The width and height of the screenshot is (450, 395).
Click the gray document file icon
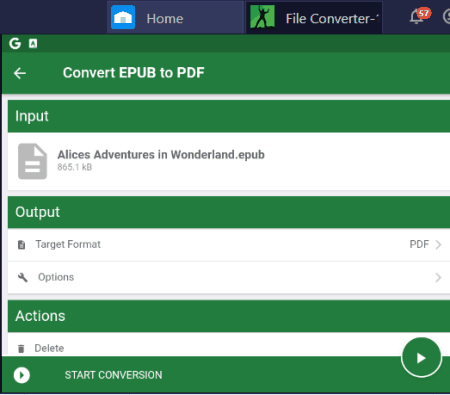click(32, 161)
